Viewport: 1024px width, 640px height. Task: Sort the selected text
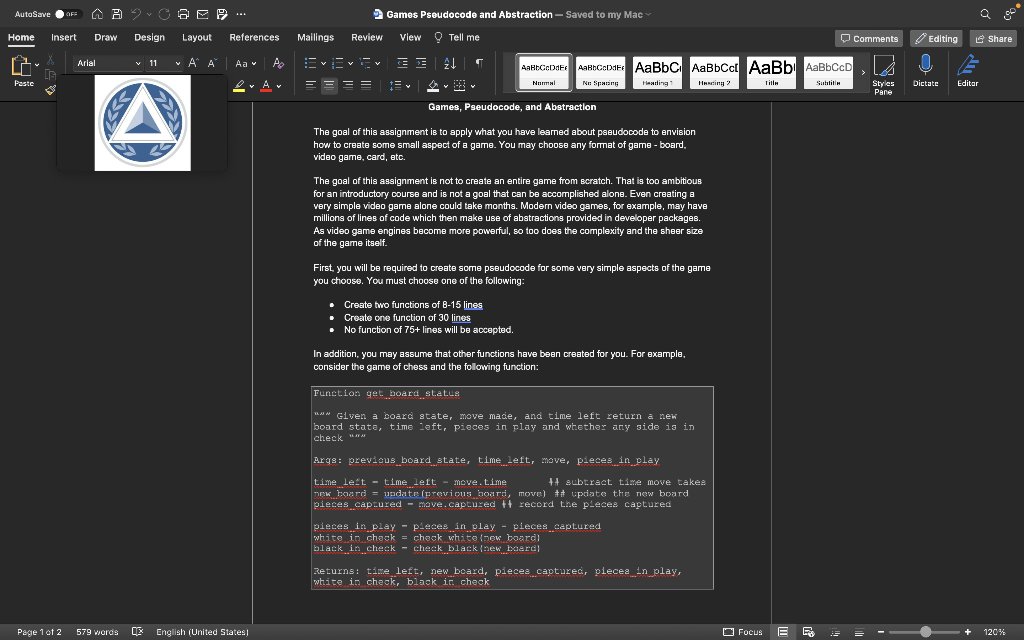(450, 63)
